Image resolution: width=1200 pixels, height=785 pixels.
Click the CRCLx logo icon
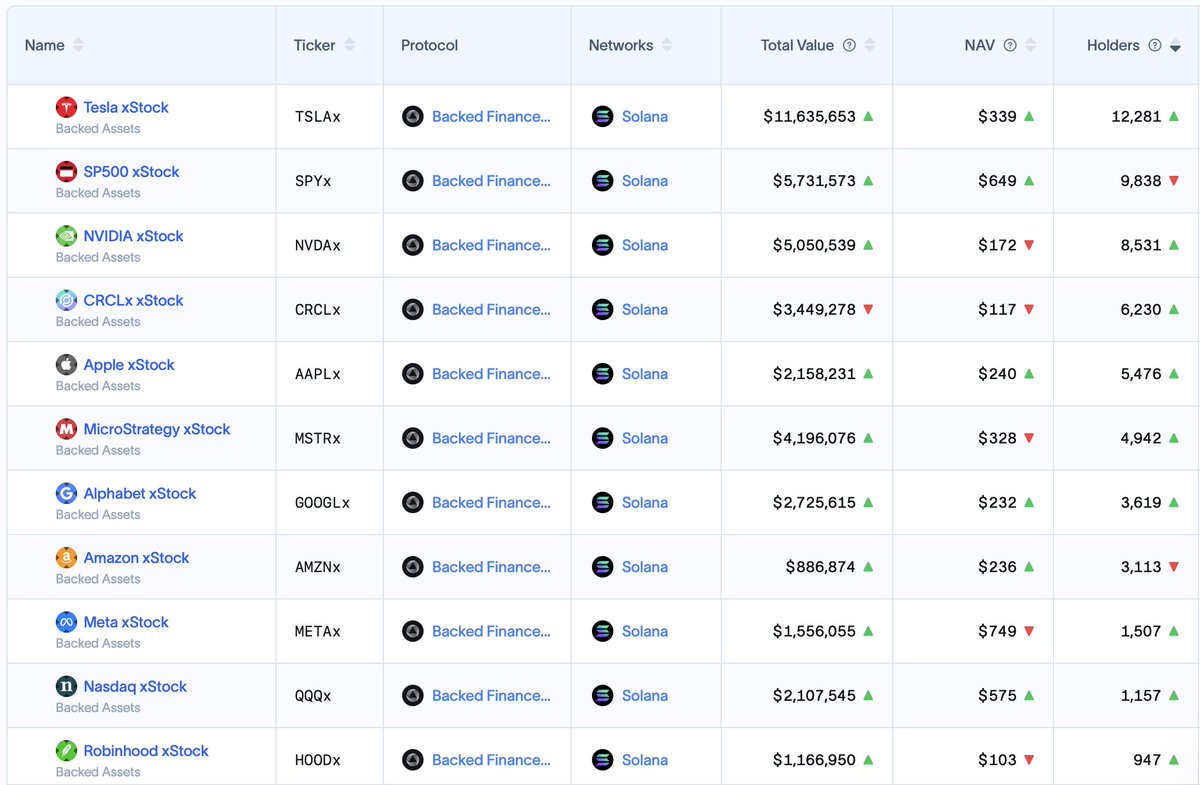tap(67, 300)
